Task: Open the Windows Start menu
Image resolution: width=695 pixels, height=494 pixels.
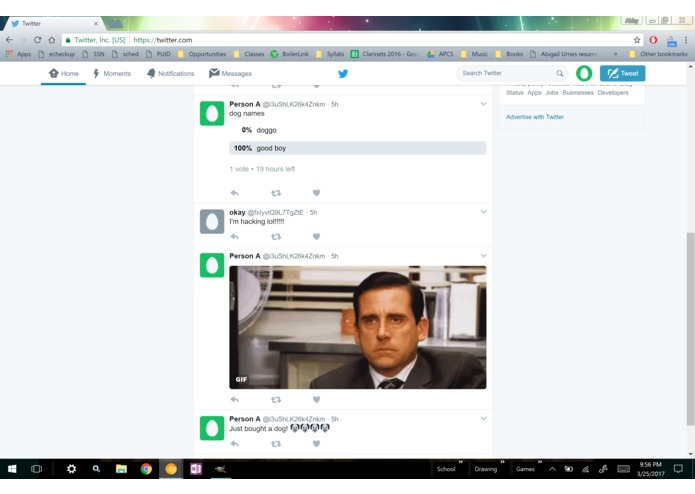Action: click(x=12, y=469)
